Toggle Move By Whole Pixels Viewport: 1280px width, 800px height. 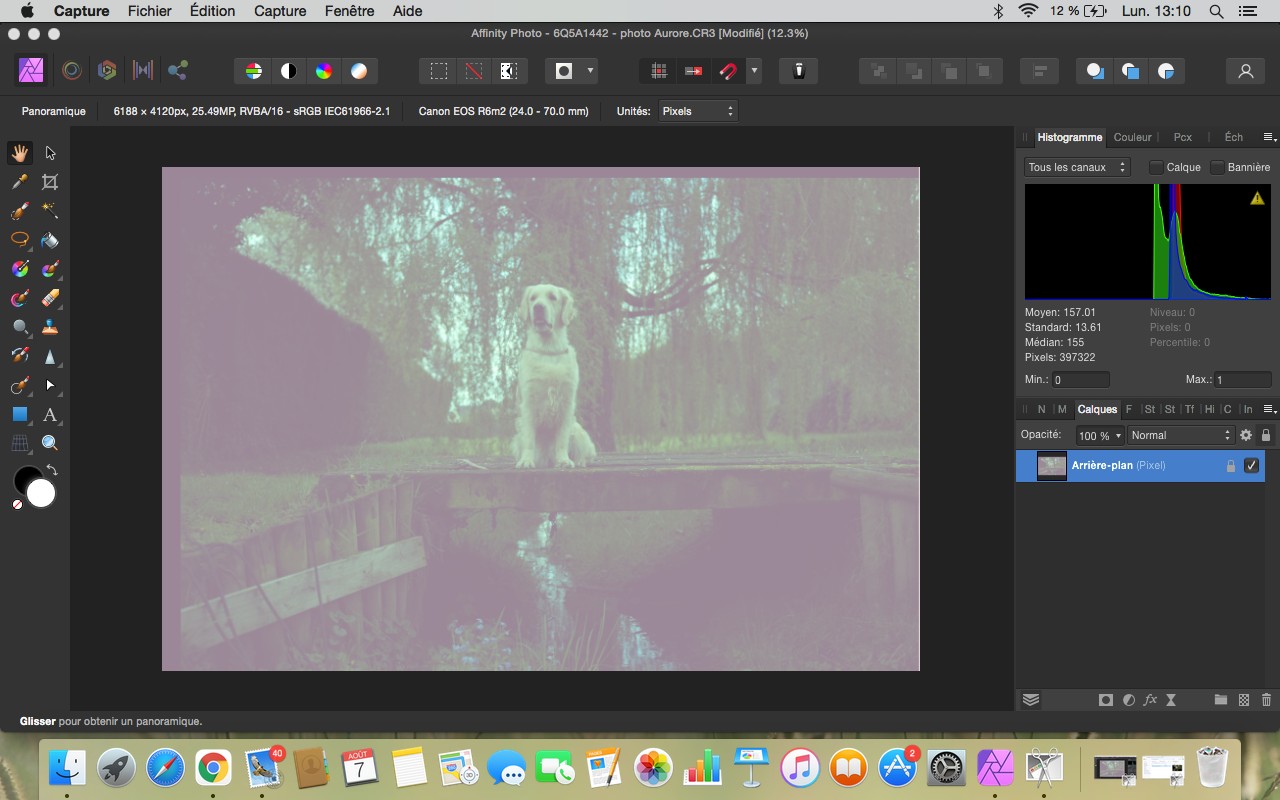[x=694, y=71]
